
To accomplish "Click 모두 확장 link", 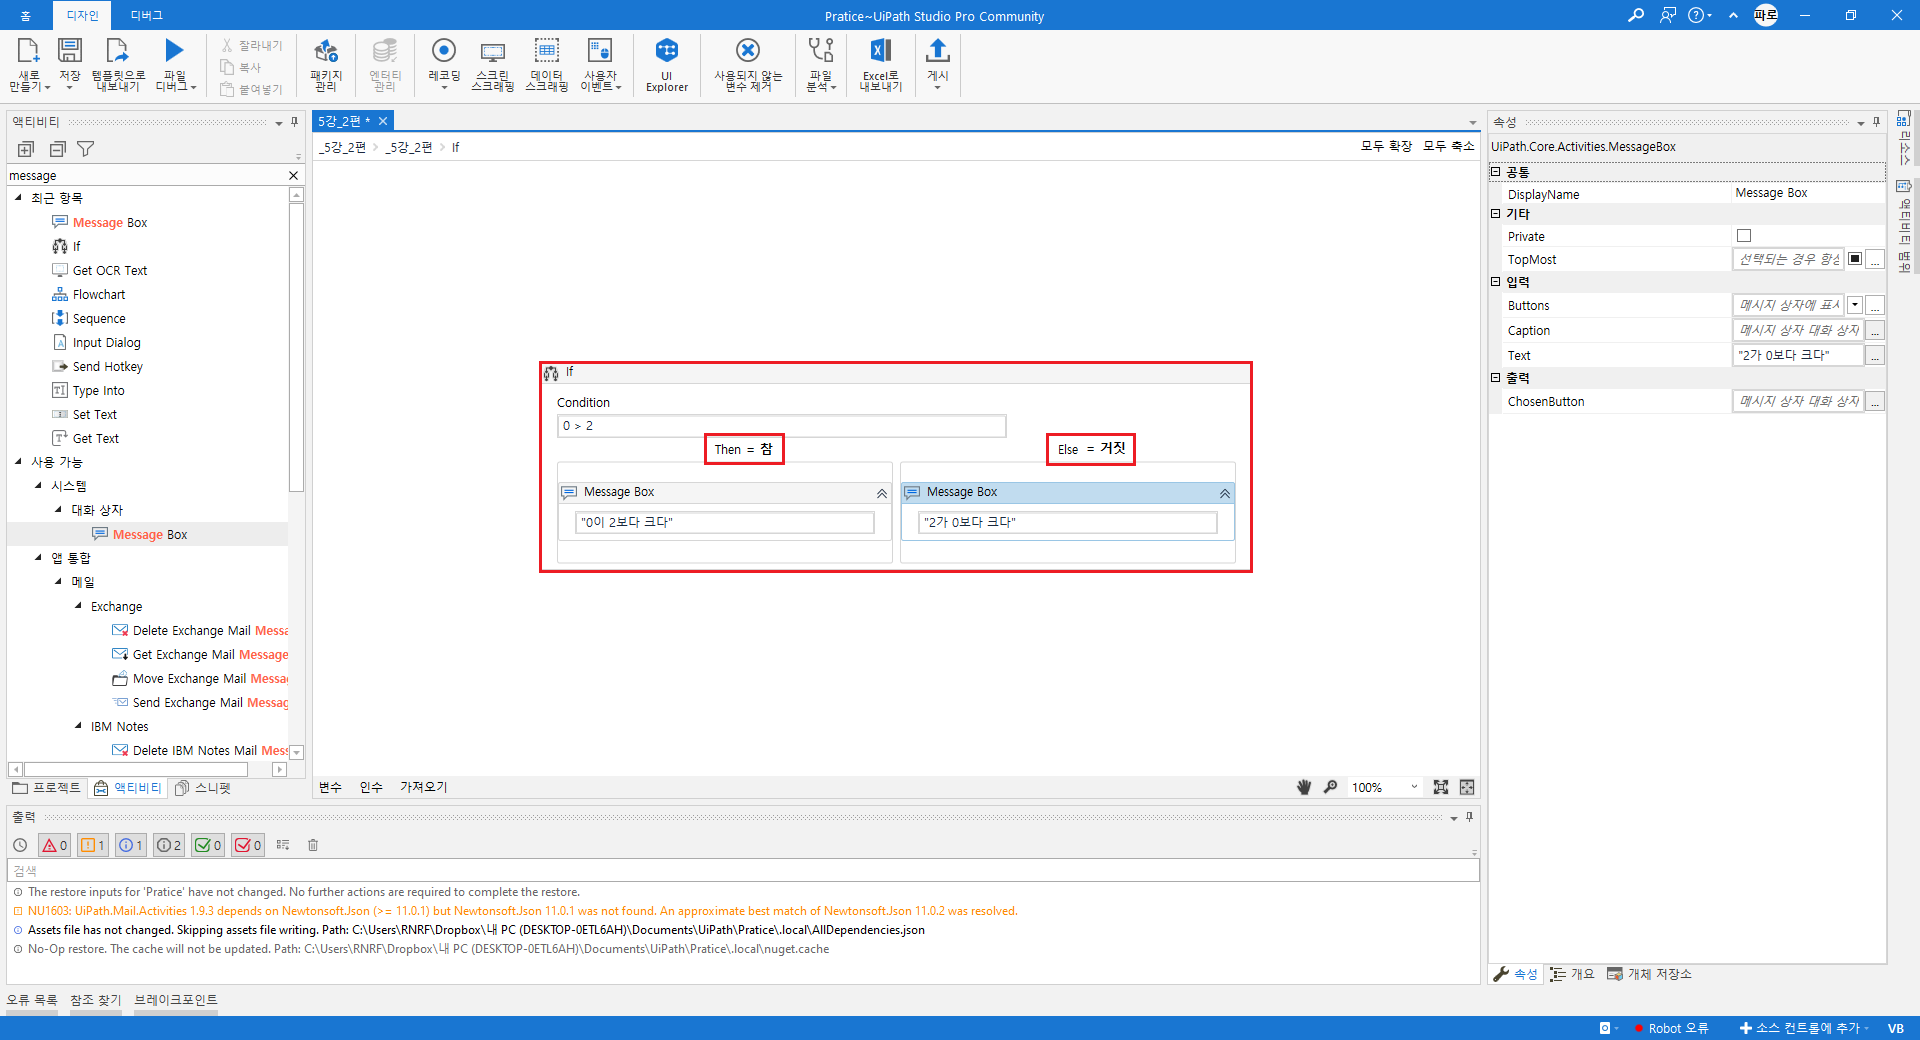I will pyautogui.click(x=1386, y=146).
